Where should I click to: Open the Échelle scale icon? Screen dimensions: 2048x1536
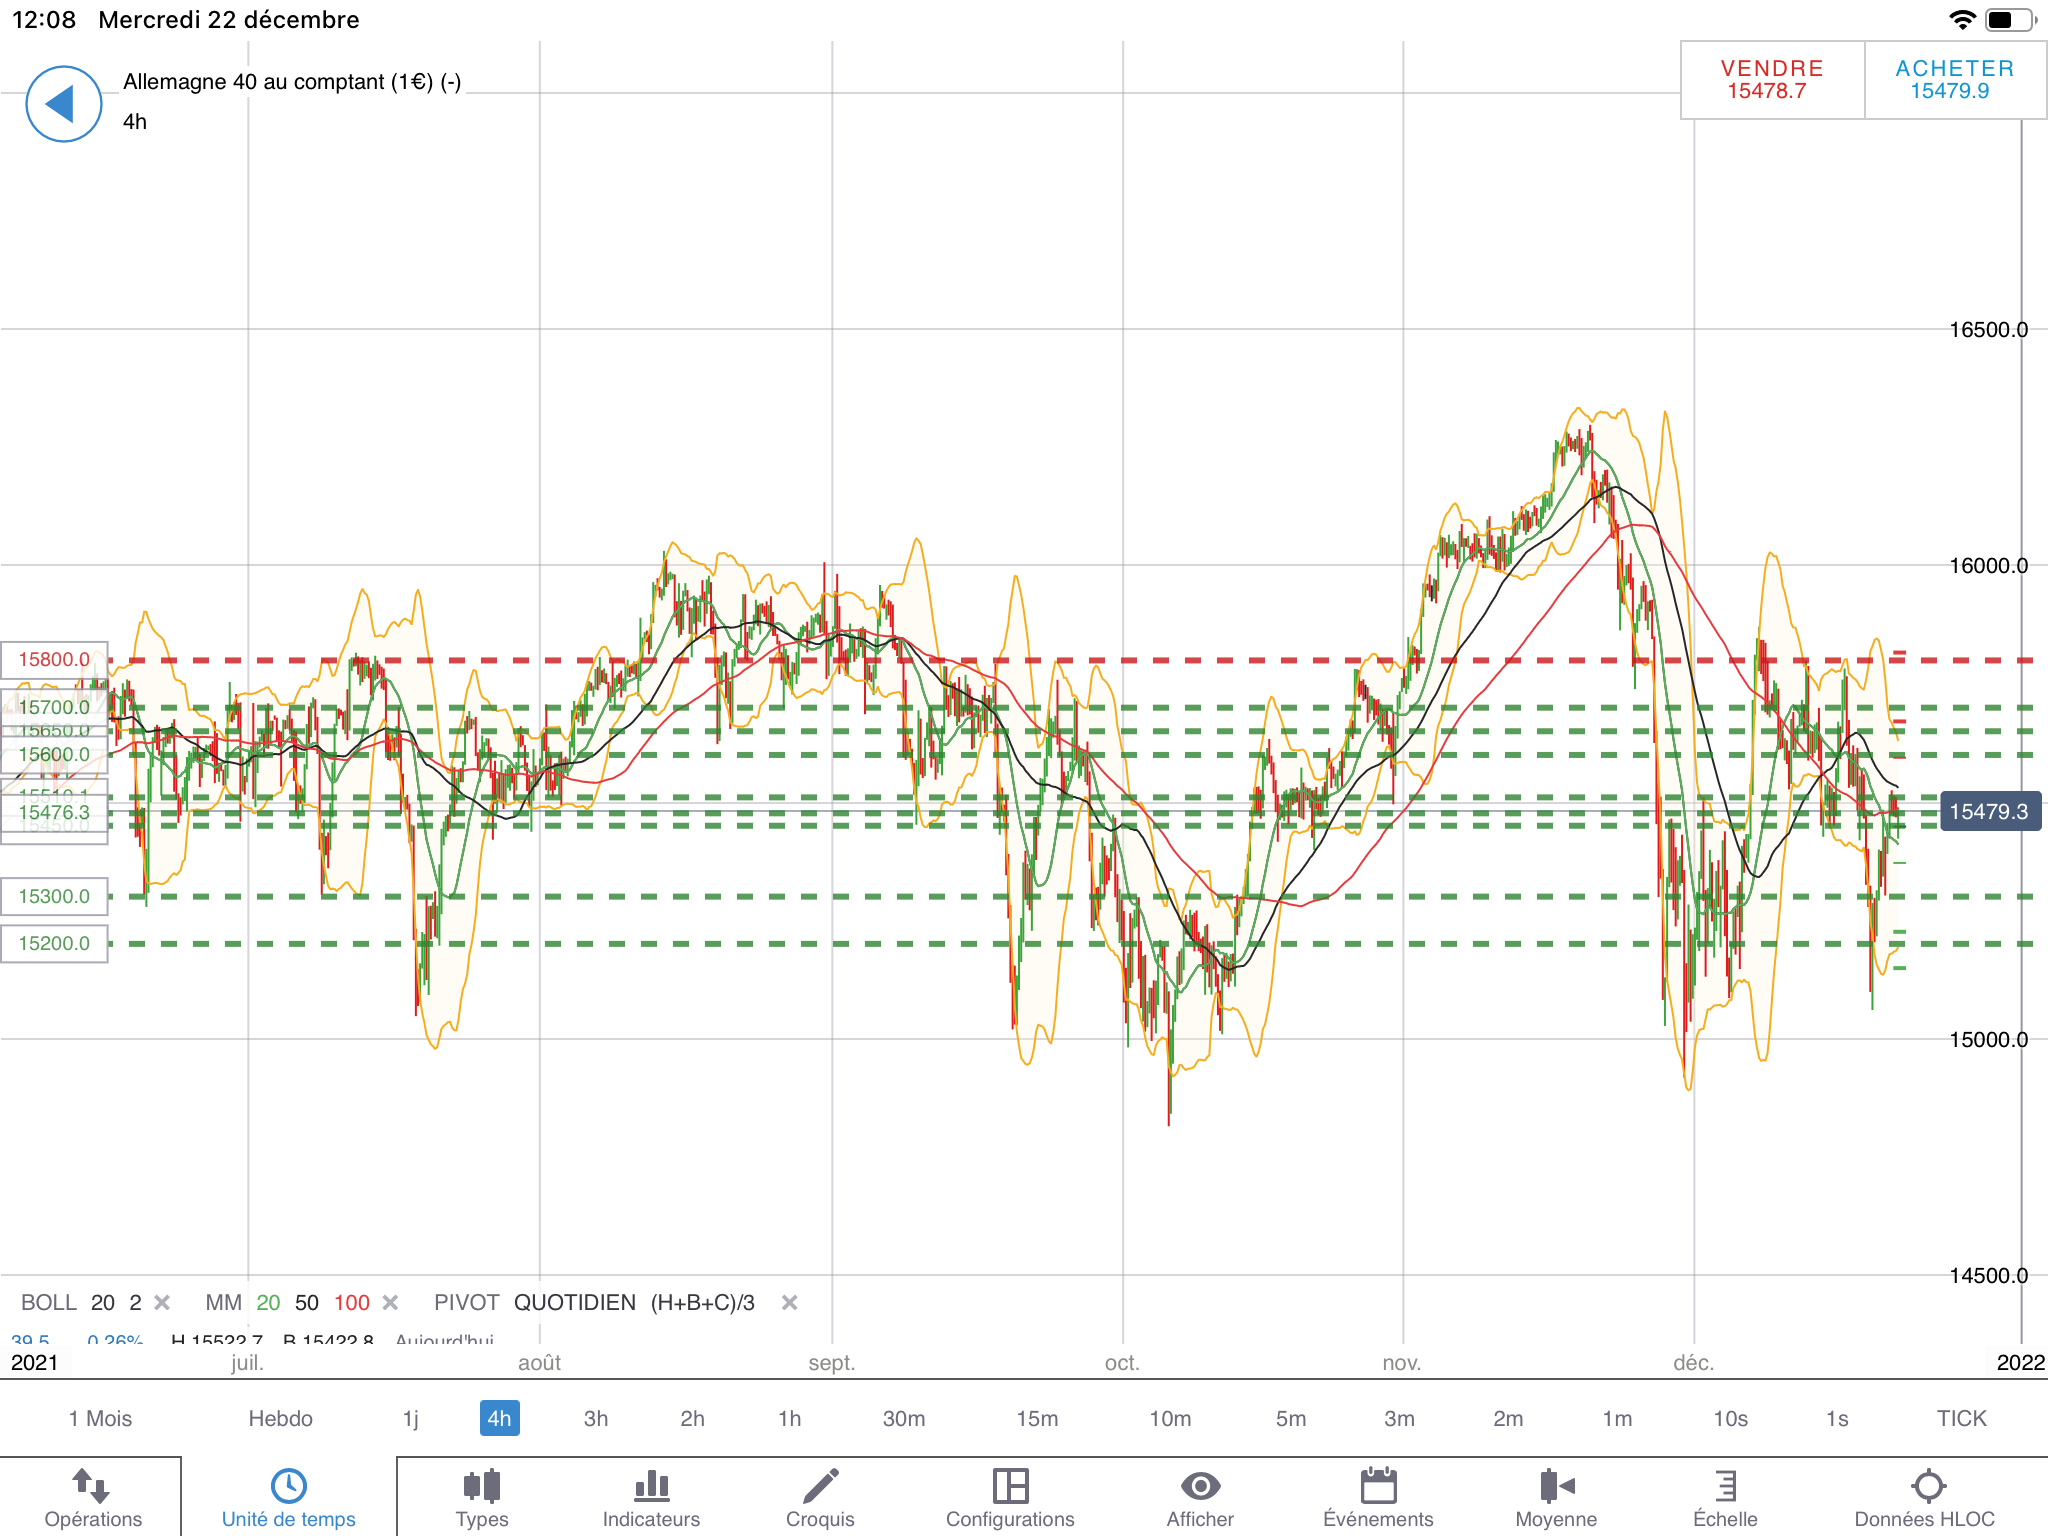point(1725,1486)
